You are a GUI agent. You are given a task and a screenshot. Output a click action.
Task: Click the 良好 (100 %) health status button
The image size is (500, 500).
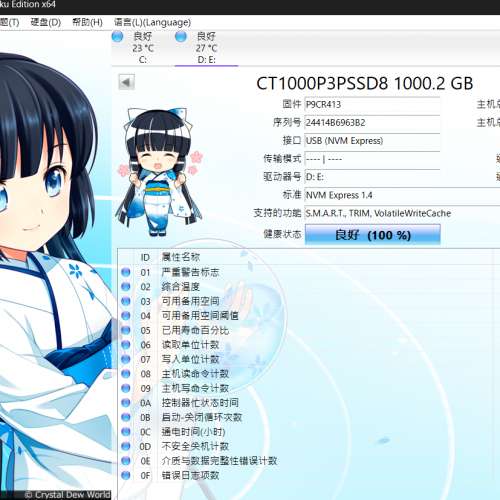coord(373,235)
